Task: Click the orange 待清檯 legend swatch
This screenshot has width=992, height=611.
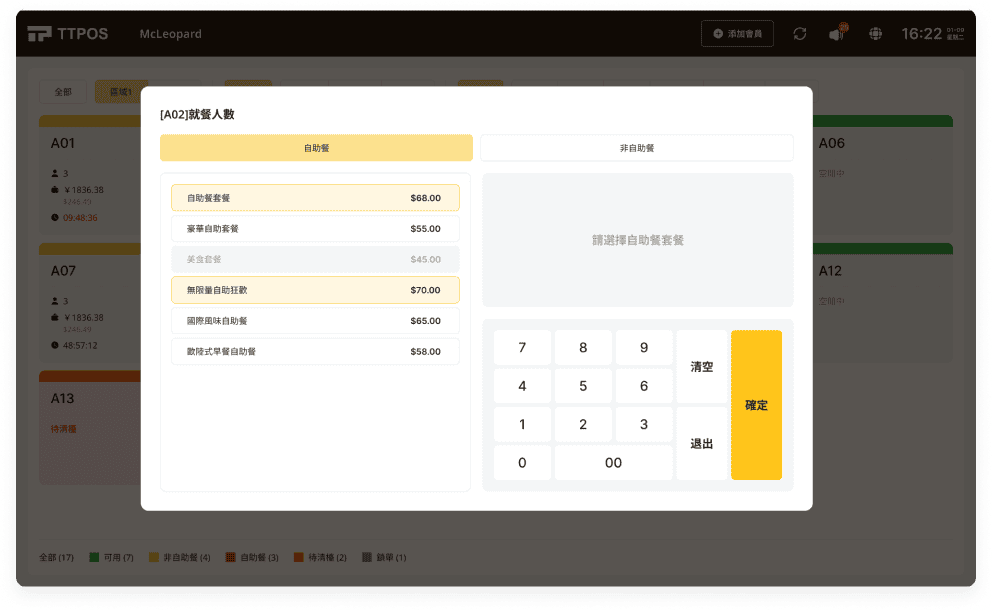Action: 298,557
